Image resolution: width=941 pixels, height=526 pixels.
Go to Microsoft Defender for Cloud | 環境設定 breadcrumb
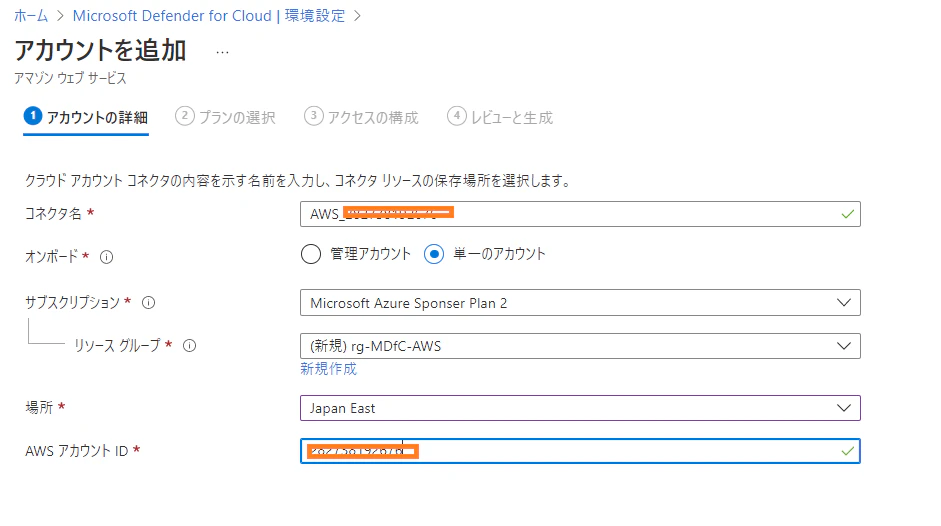(209, 16)
